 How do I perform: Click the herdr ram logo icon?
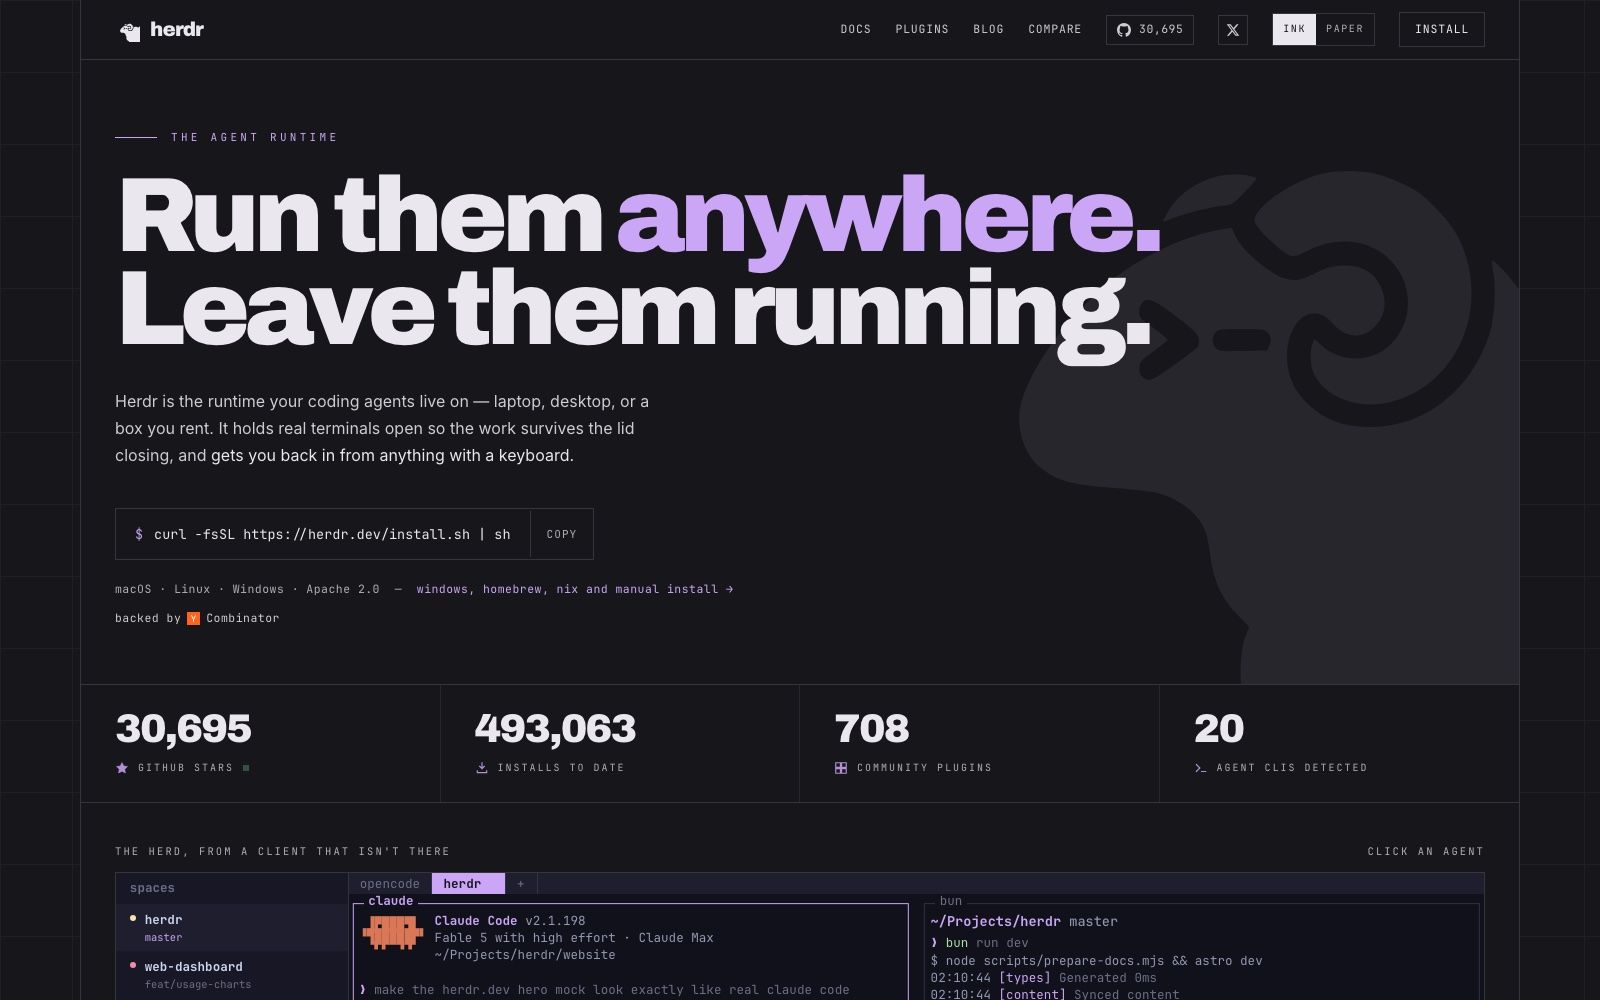pyautogui.click(x=130, y=31)
